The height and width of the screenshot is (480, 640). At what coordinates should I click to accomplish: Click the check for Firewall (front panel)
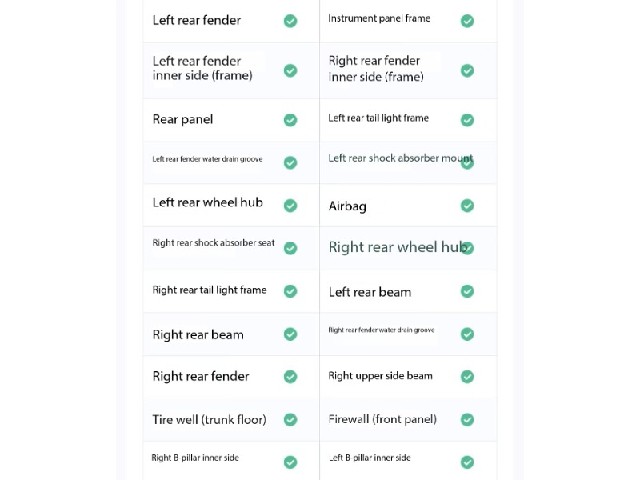coord(467,420)
